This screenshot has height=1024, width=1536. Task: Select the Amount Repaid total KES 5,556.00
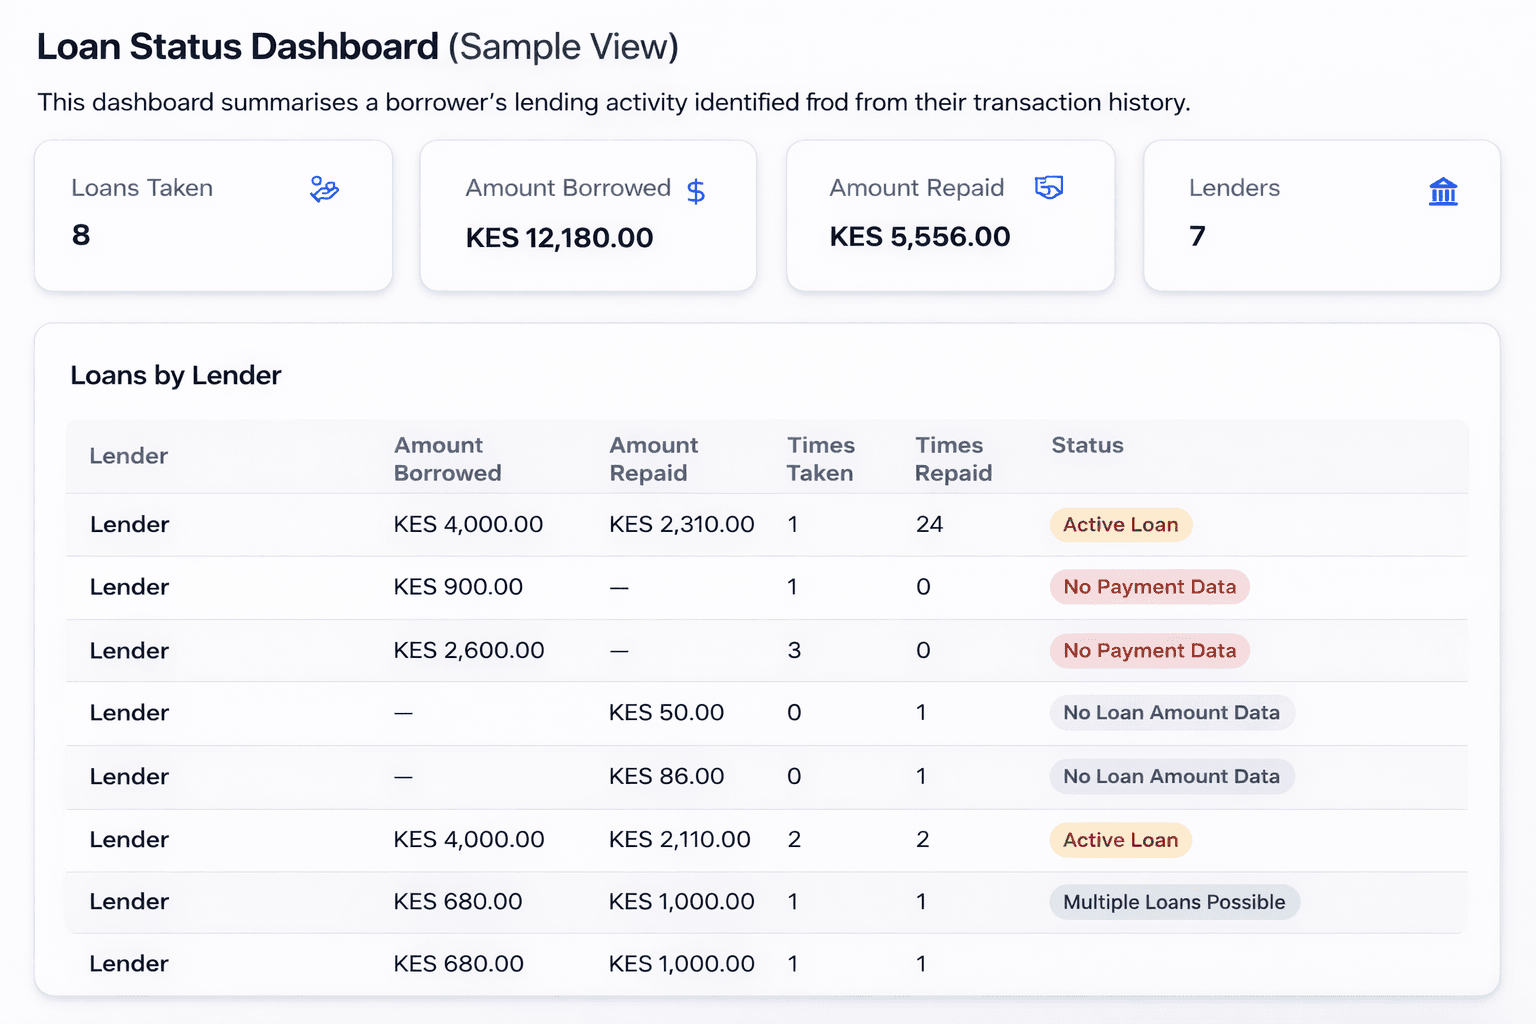918,237
